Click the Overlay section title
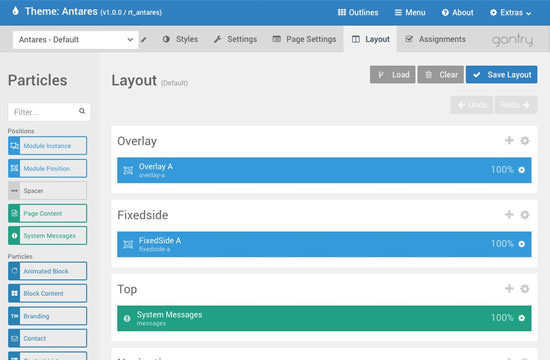Image resolution: width=550 pixels, height=360 pixels. [x=137, y=141]
